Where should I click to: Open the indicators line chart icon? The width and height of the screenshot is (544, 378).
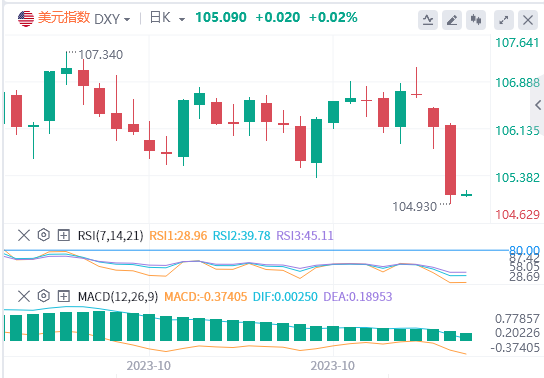(428, 20)
